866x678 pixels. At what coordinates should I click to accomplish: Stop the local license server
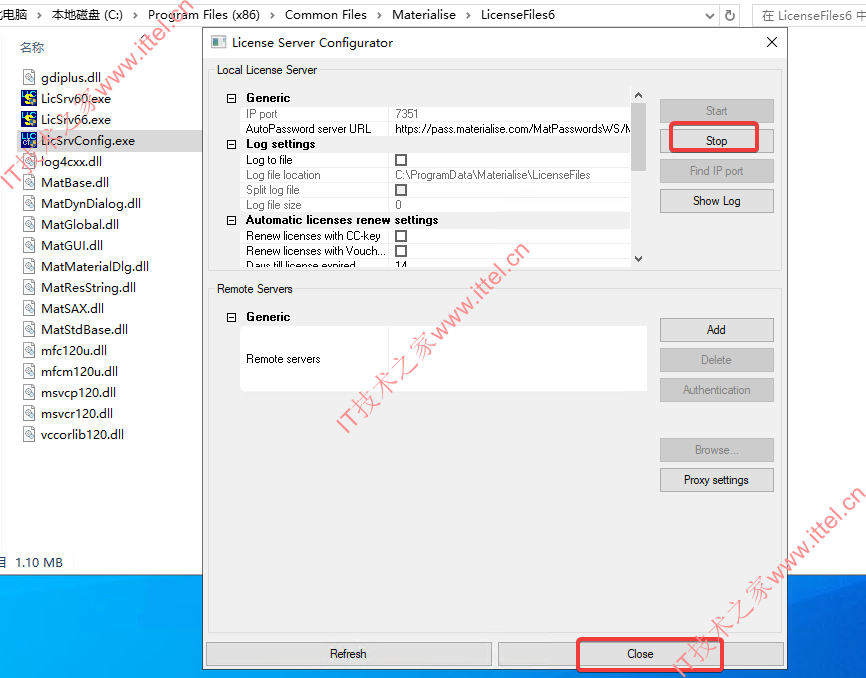point(716,141)
